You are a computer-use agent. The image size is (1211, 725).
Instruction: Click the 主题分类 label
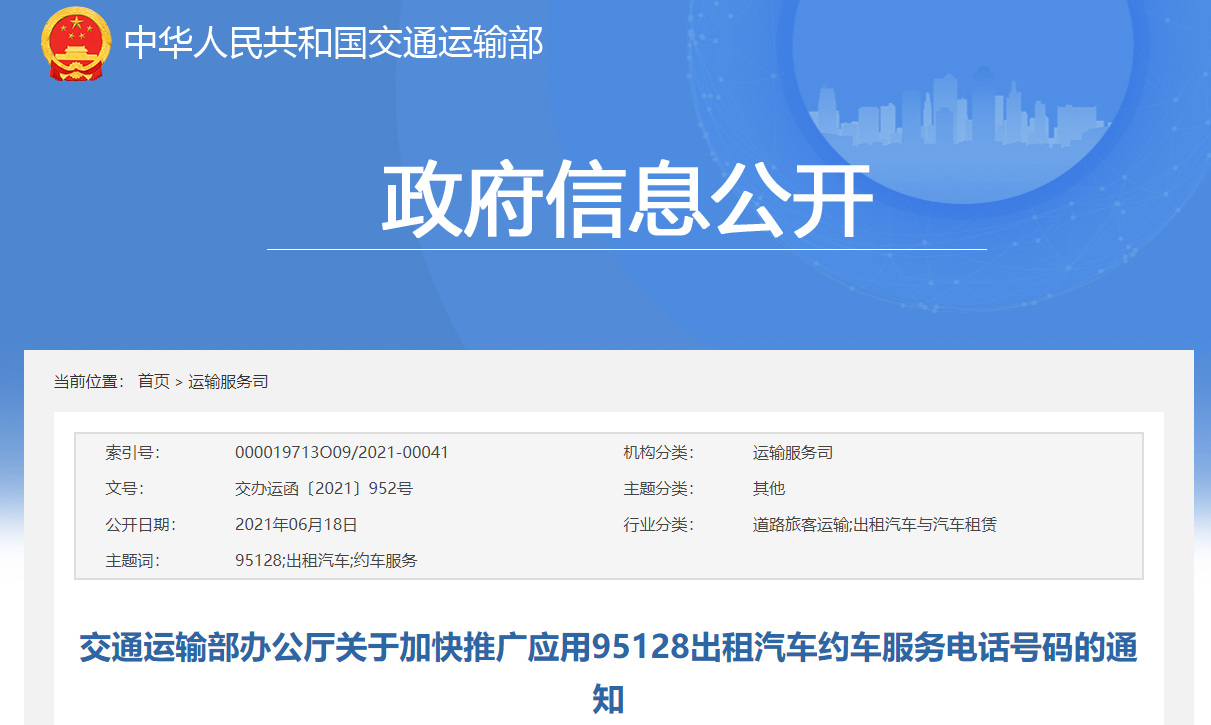659,488
